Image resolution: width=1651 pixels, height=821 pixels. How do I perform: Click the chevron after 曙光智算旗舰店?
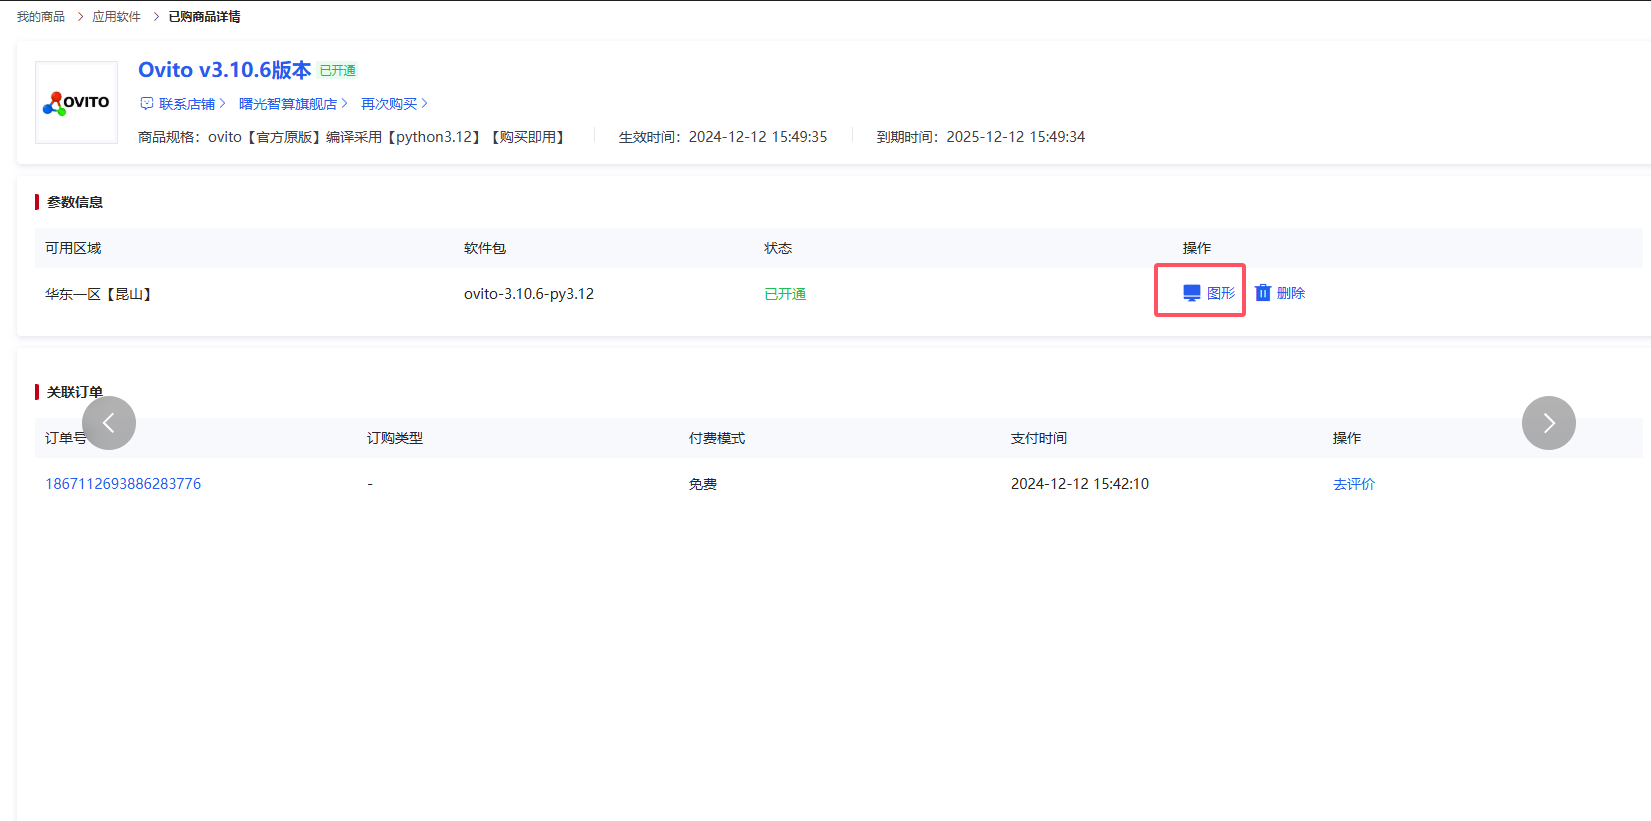tap(345, 104)
